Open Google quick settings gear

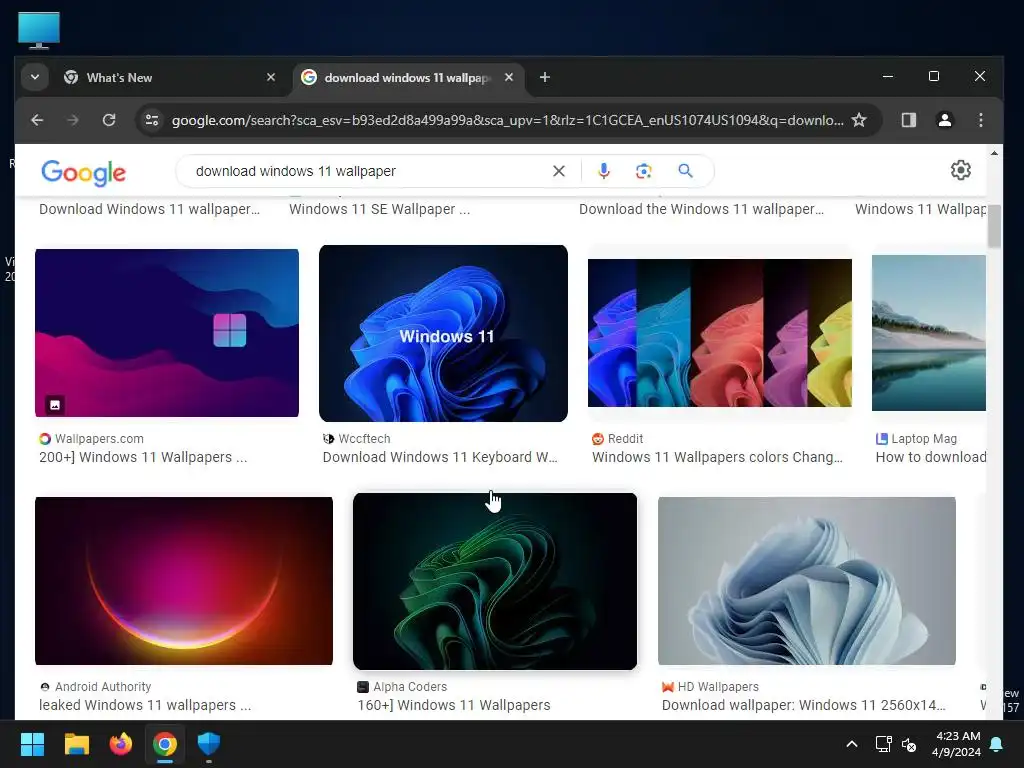(961, 170)
